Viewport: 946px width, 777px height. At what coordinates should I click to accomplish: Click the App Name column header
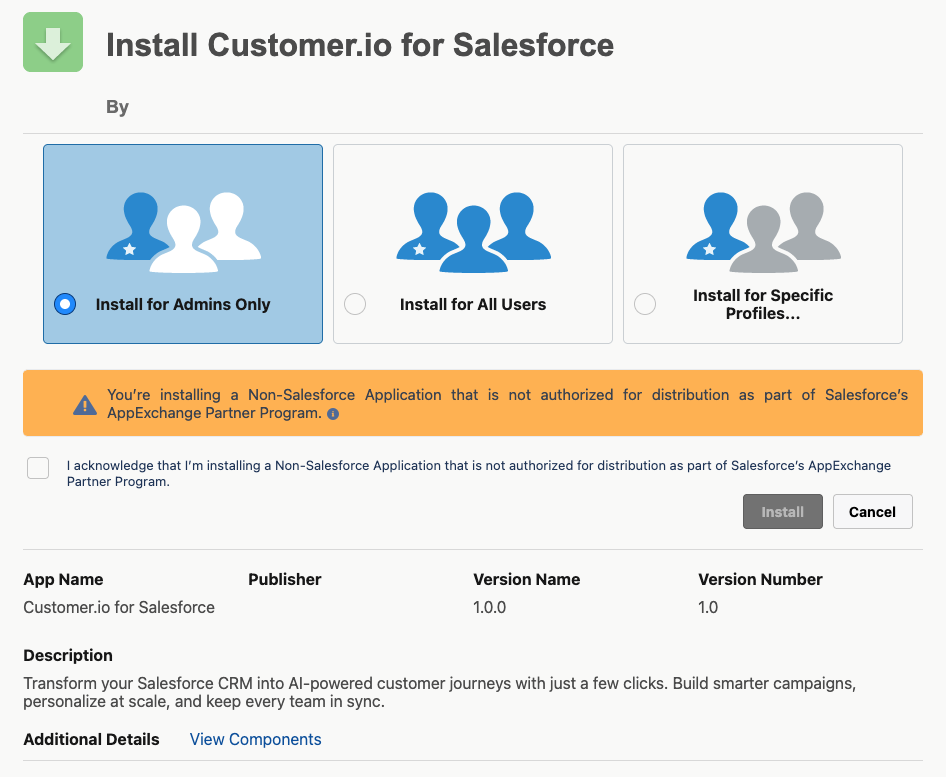tap(63, 579)
